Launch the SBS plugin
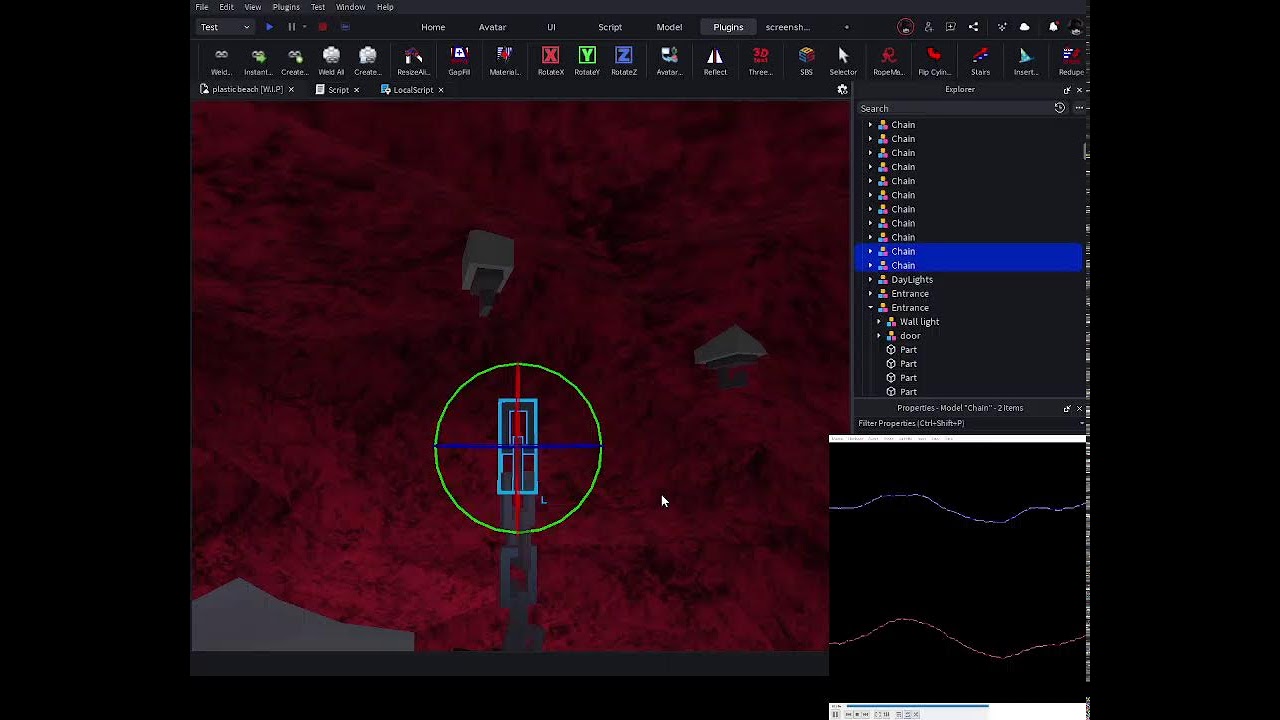Viewport: 1280px width, 720px height. tap(806, 61)
